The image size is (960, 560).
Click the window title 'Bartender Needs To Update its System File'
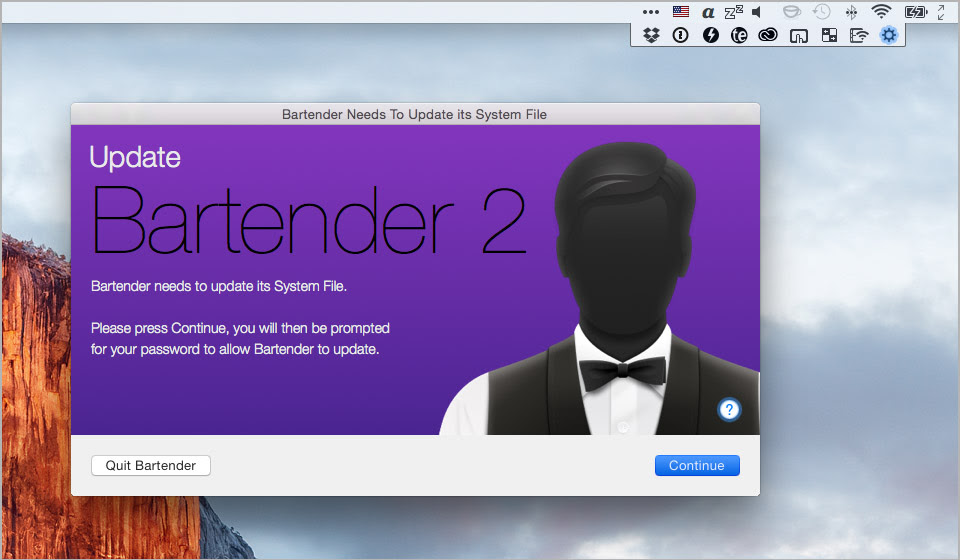click(414, 114)
